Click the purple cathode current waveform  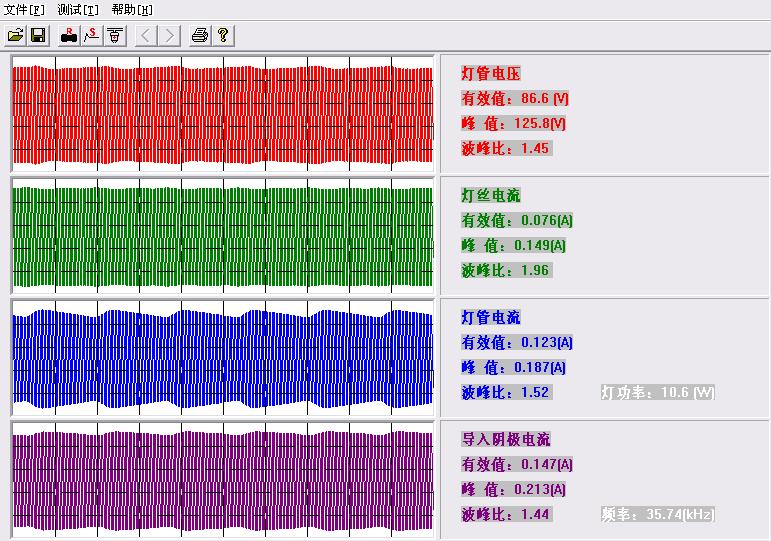(x=223, y=480)
